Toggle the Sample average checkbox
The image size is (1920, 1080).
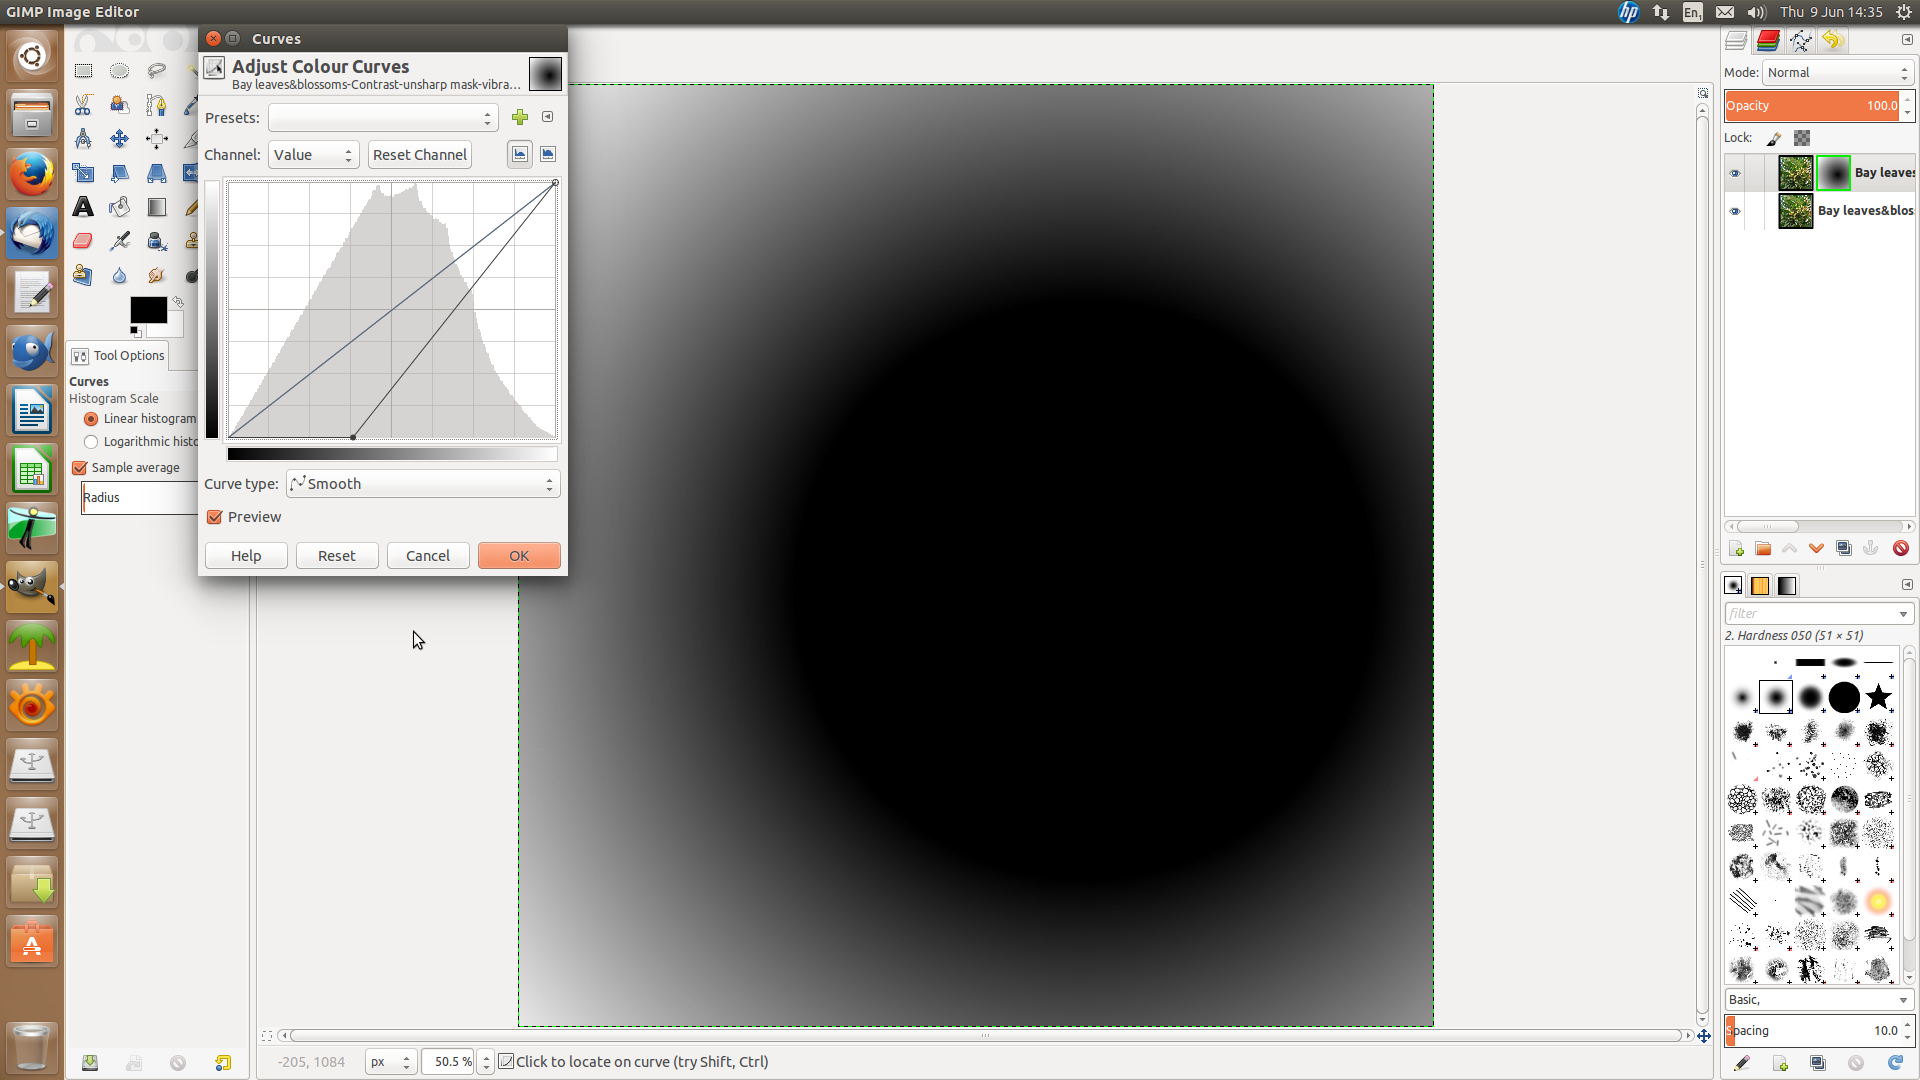point(80,468)
